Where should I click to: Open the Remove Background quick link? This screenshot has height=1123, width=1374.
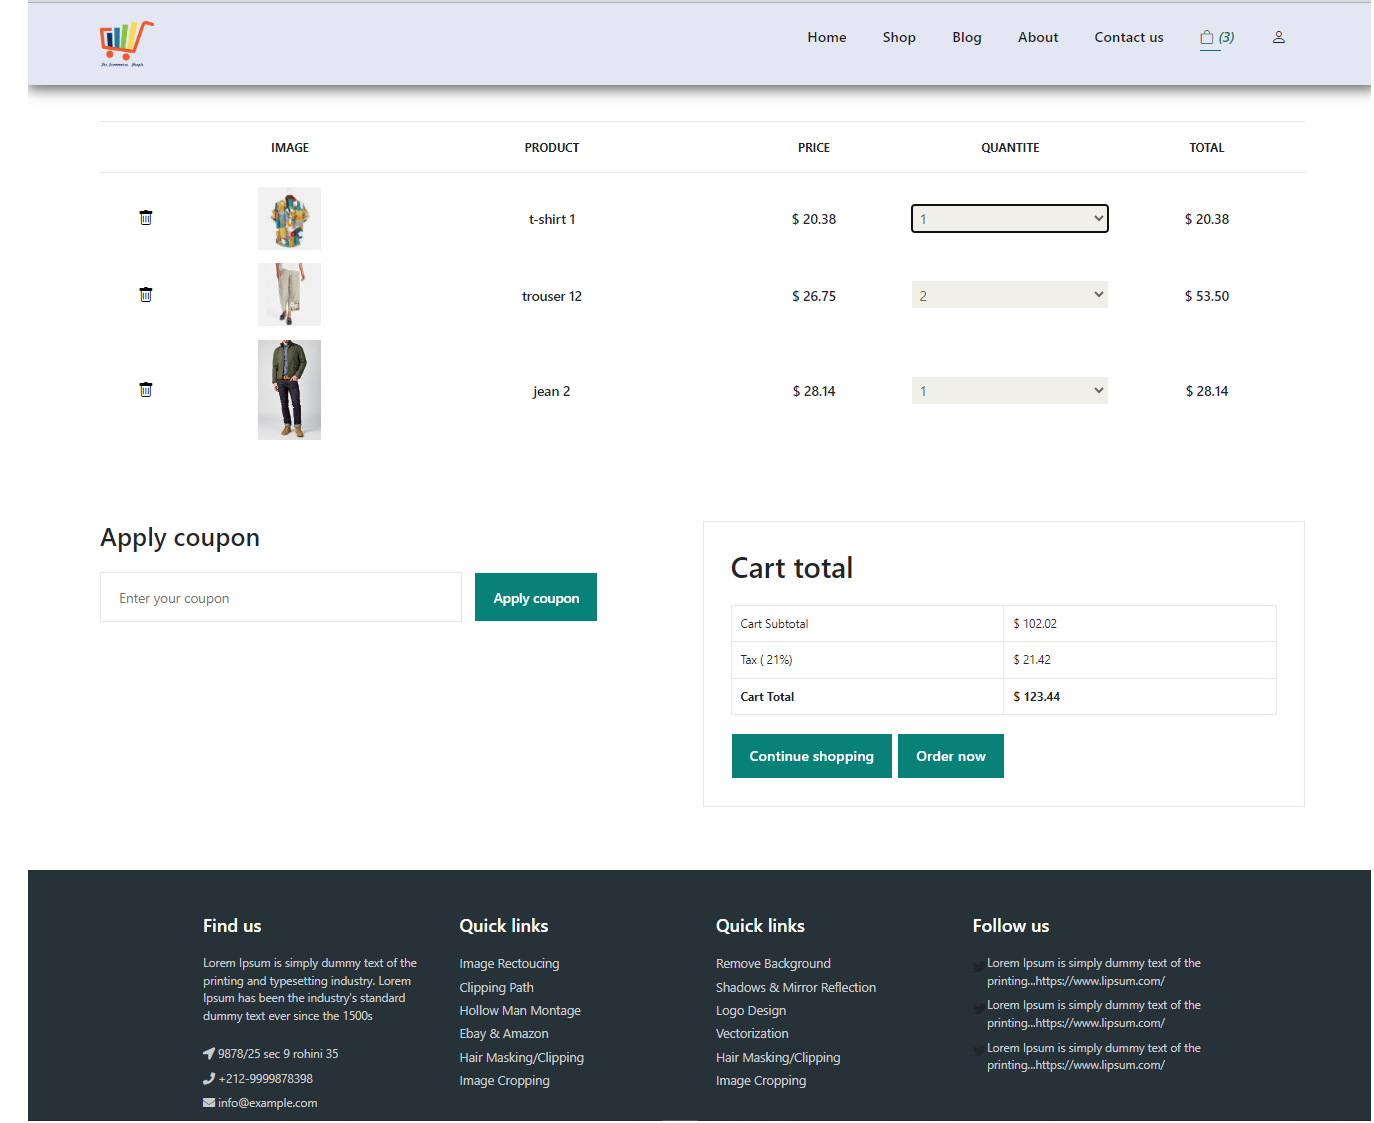[x=772, y=963]
